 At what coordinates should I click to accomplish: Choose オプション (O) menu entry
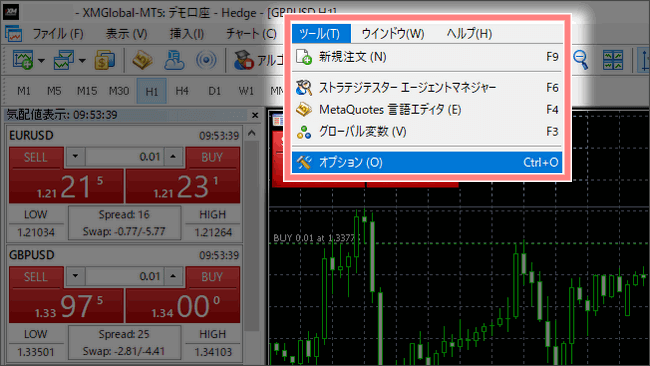tap(427, 162)
